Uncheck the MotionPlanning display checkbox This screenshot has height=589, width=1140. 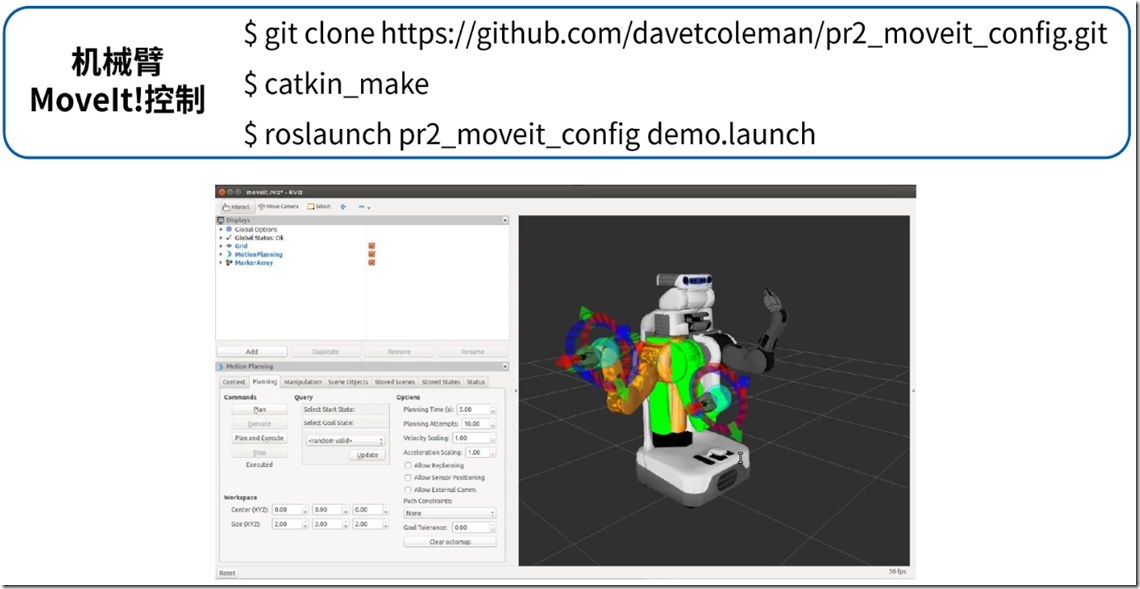coord(372,255)
